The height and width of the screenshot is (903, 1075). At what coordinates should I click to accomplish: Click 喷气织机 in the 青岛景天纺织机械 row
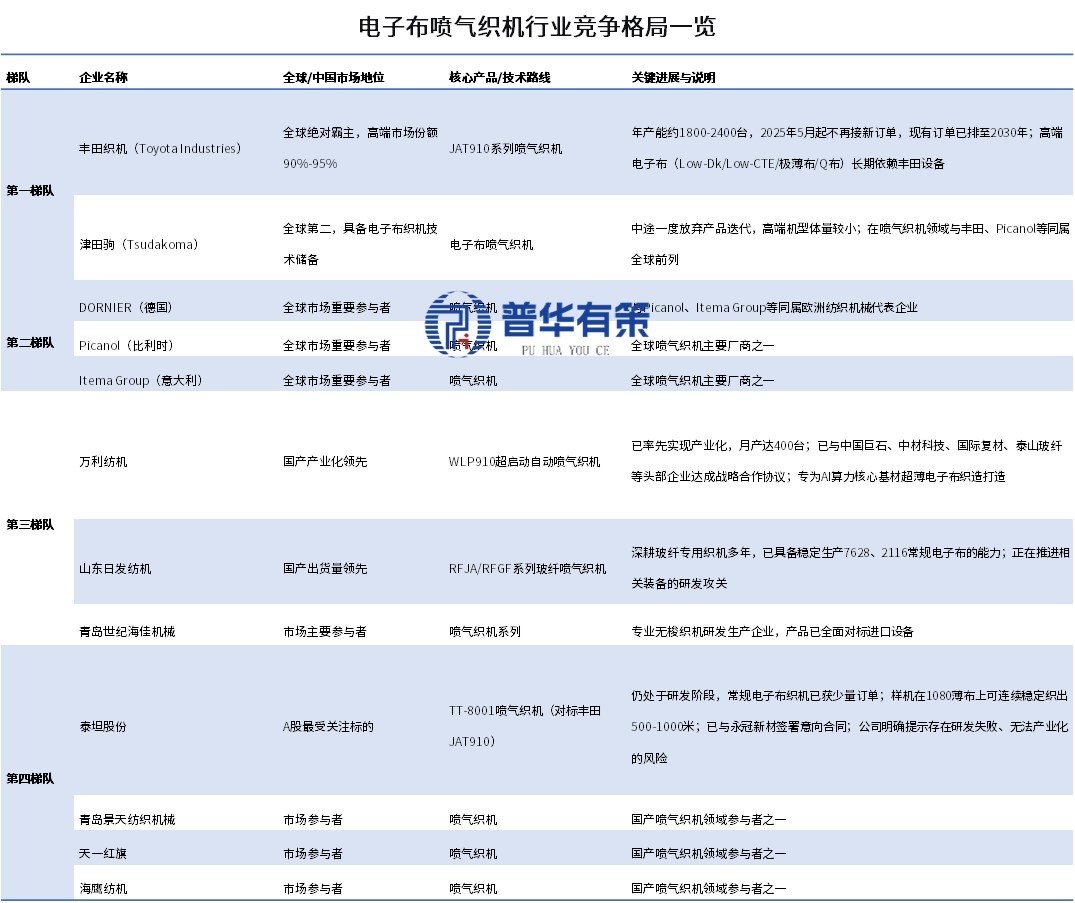pos(474,819)
